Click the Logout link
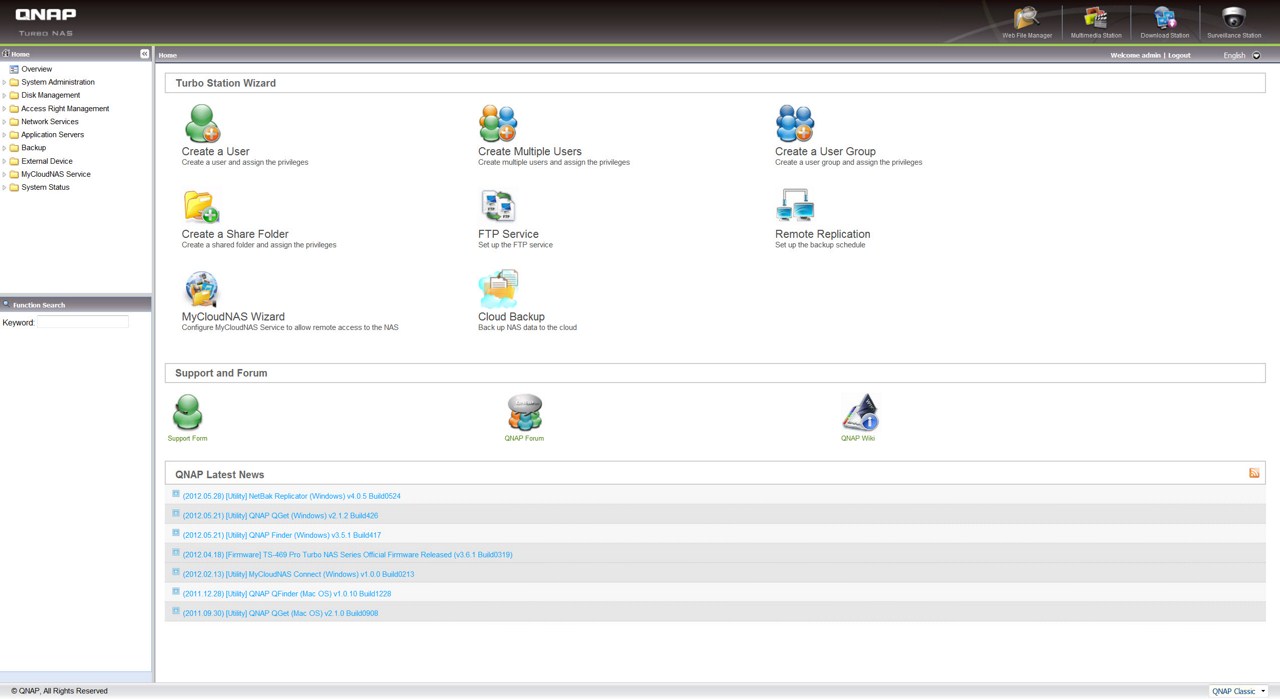This screenshot has height=699, width=1280. [1179, 55]
